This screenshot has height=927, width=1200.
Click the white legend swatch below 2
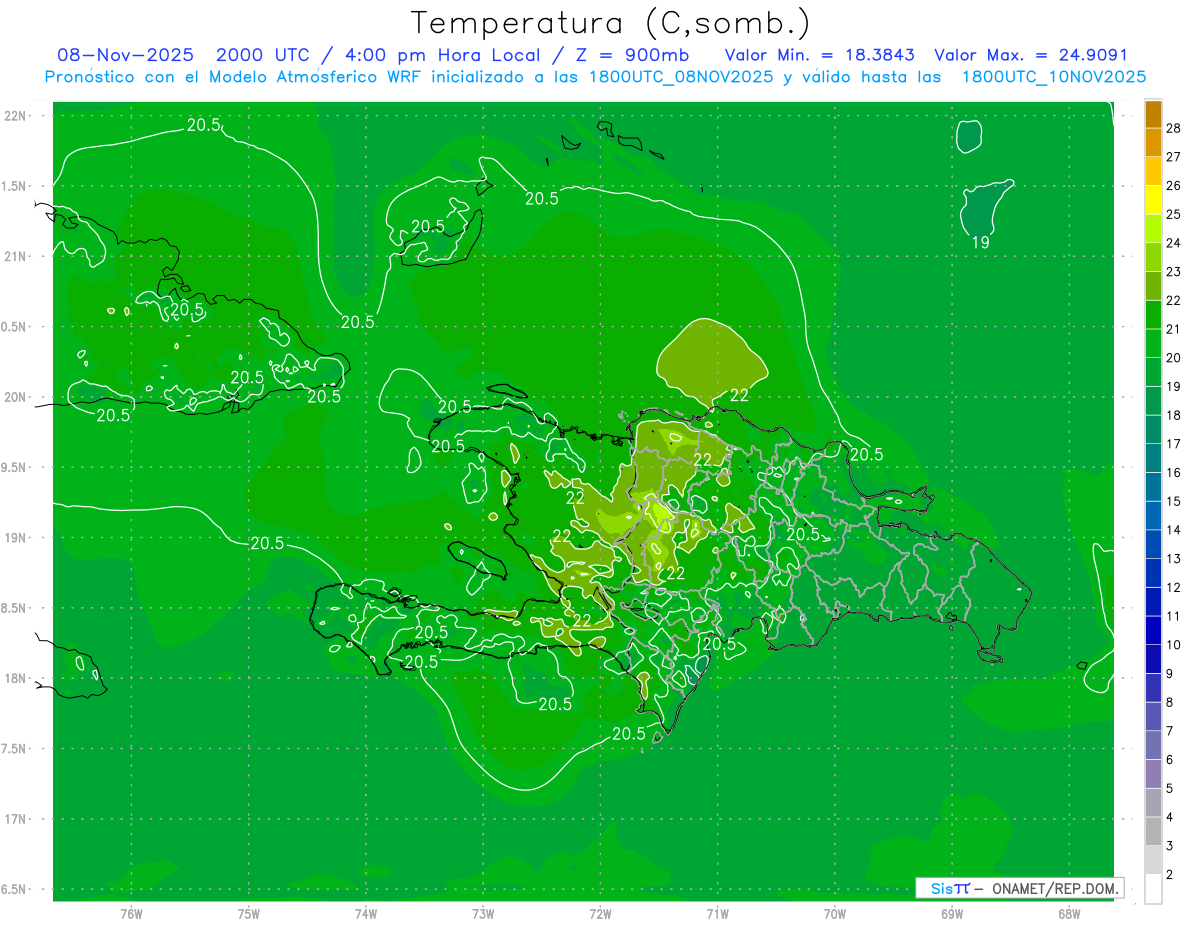click(x=1153, y=889)
